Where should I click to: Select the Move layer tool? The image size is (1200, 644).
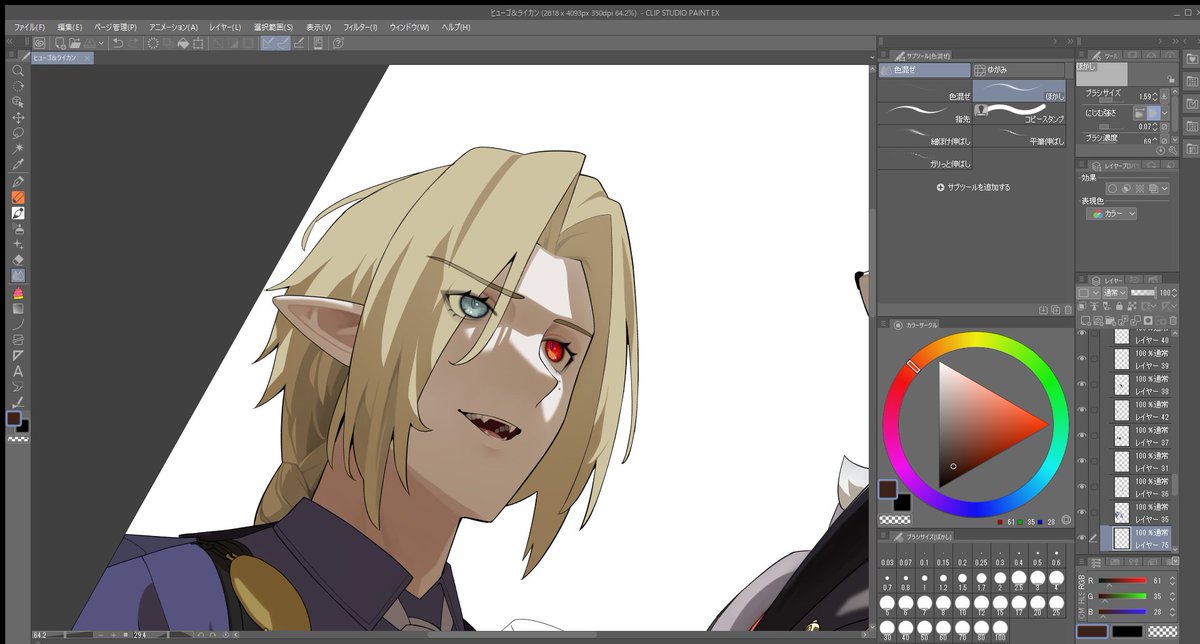[x=18, y=117]
